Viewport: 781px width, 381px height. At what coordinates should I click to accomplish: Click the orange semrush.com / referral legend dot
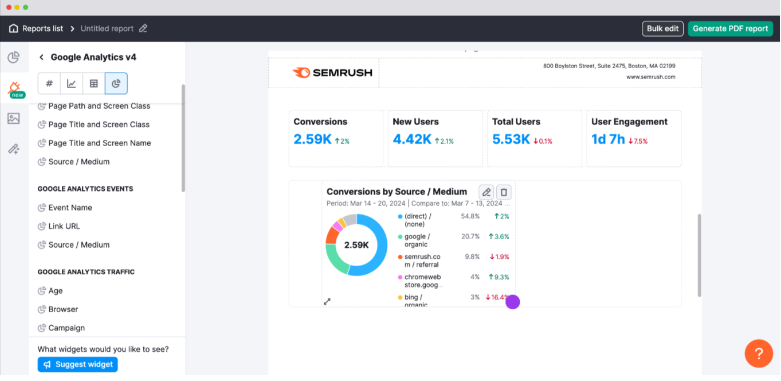[399, 257]
